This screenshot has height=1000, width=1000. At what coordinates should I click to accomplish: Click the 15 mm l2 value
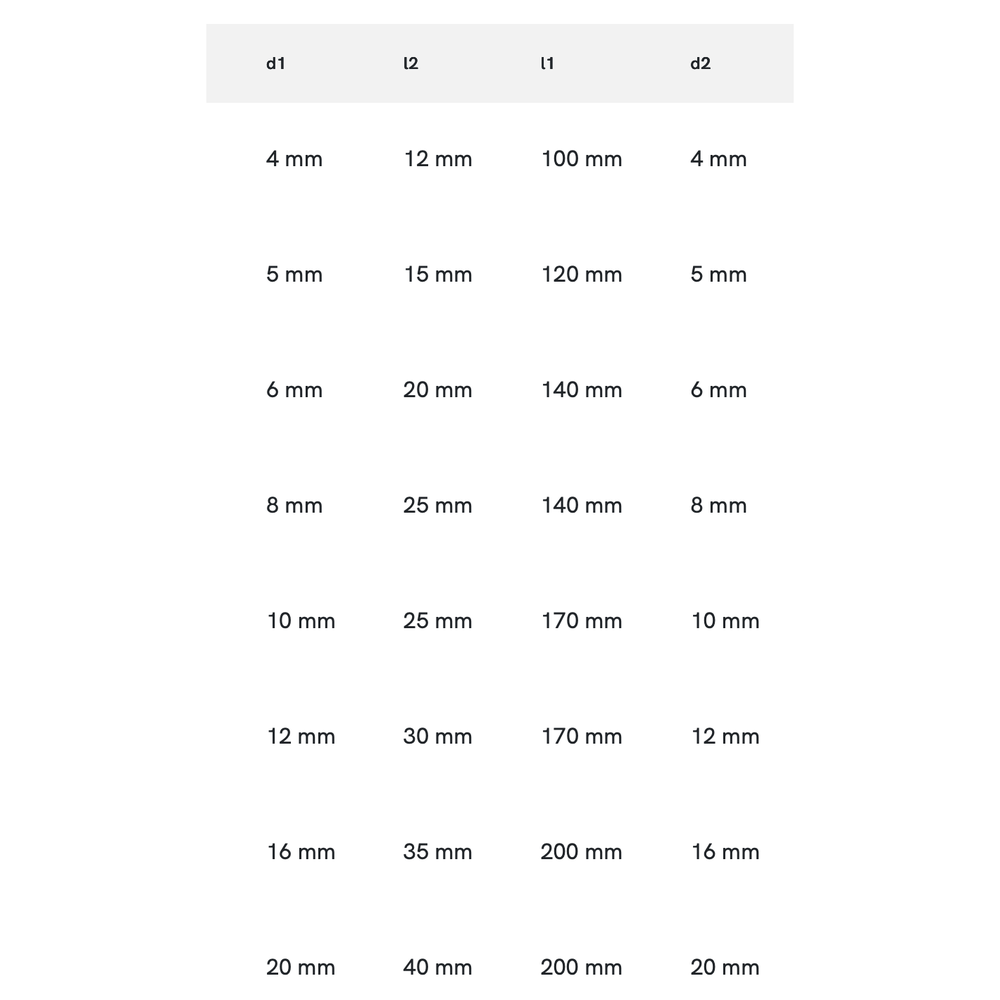click(437, 275)
